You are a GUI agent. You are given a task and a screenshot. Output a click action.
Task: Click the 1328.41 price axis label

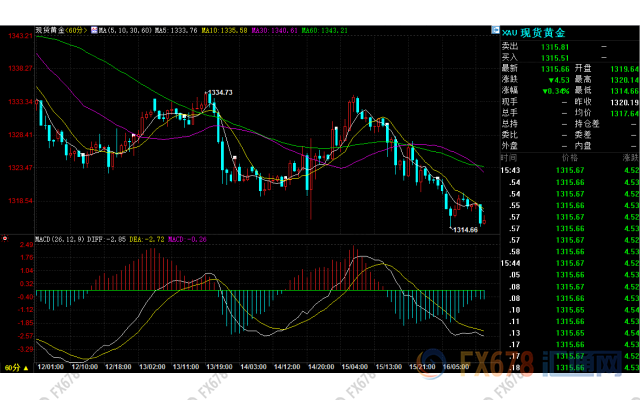point(20,135)
